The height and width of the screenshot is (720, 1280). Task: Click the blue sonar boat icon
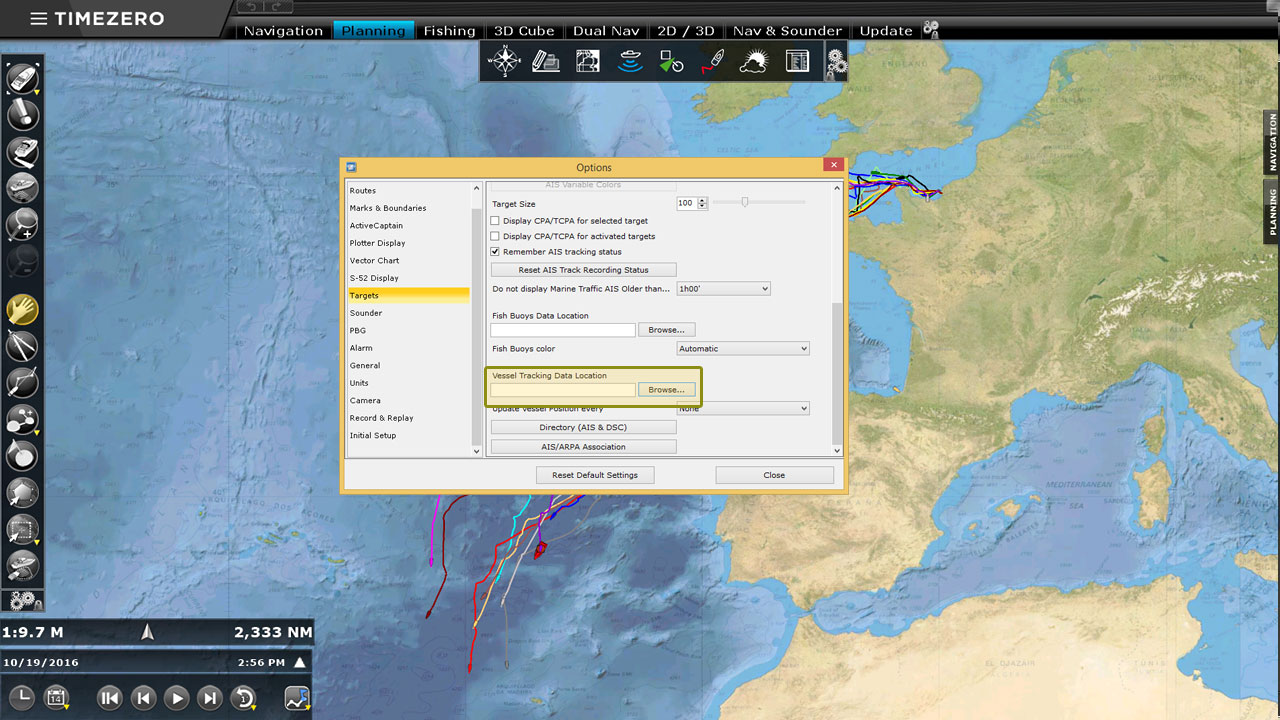tap(630, 62)
